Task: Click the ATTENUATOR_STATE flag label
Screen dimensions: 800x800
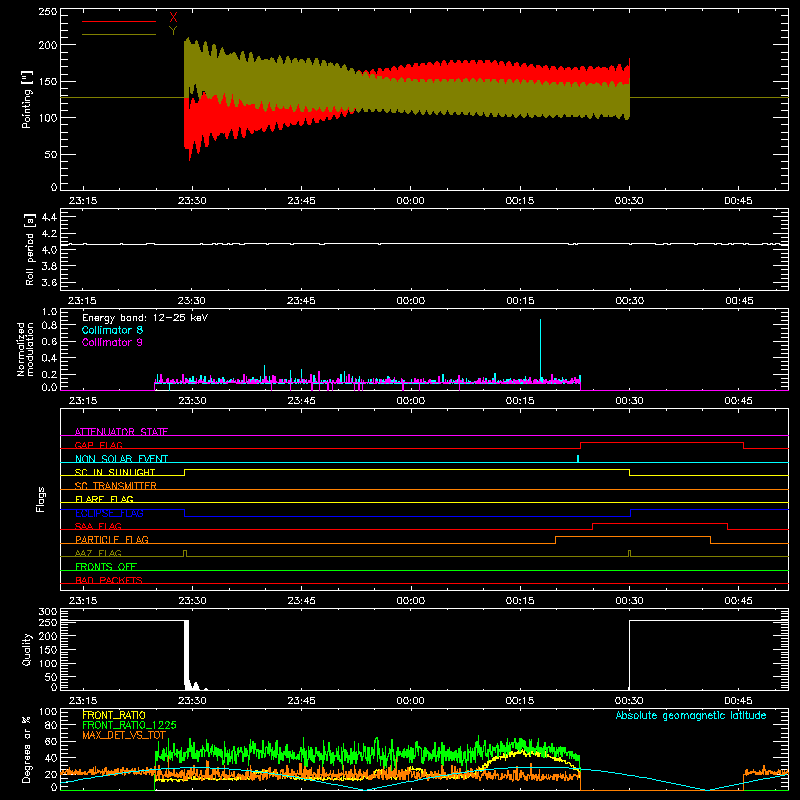Action: tap(121, 432)
